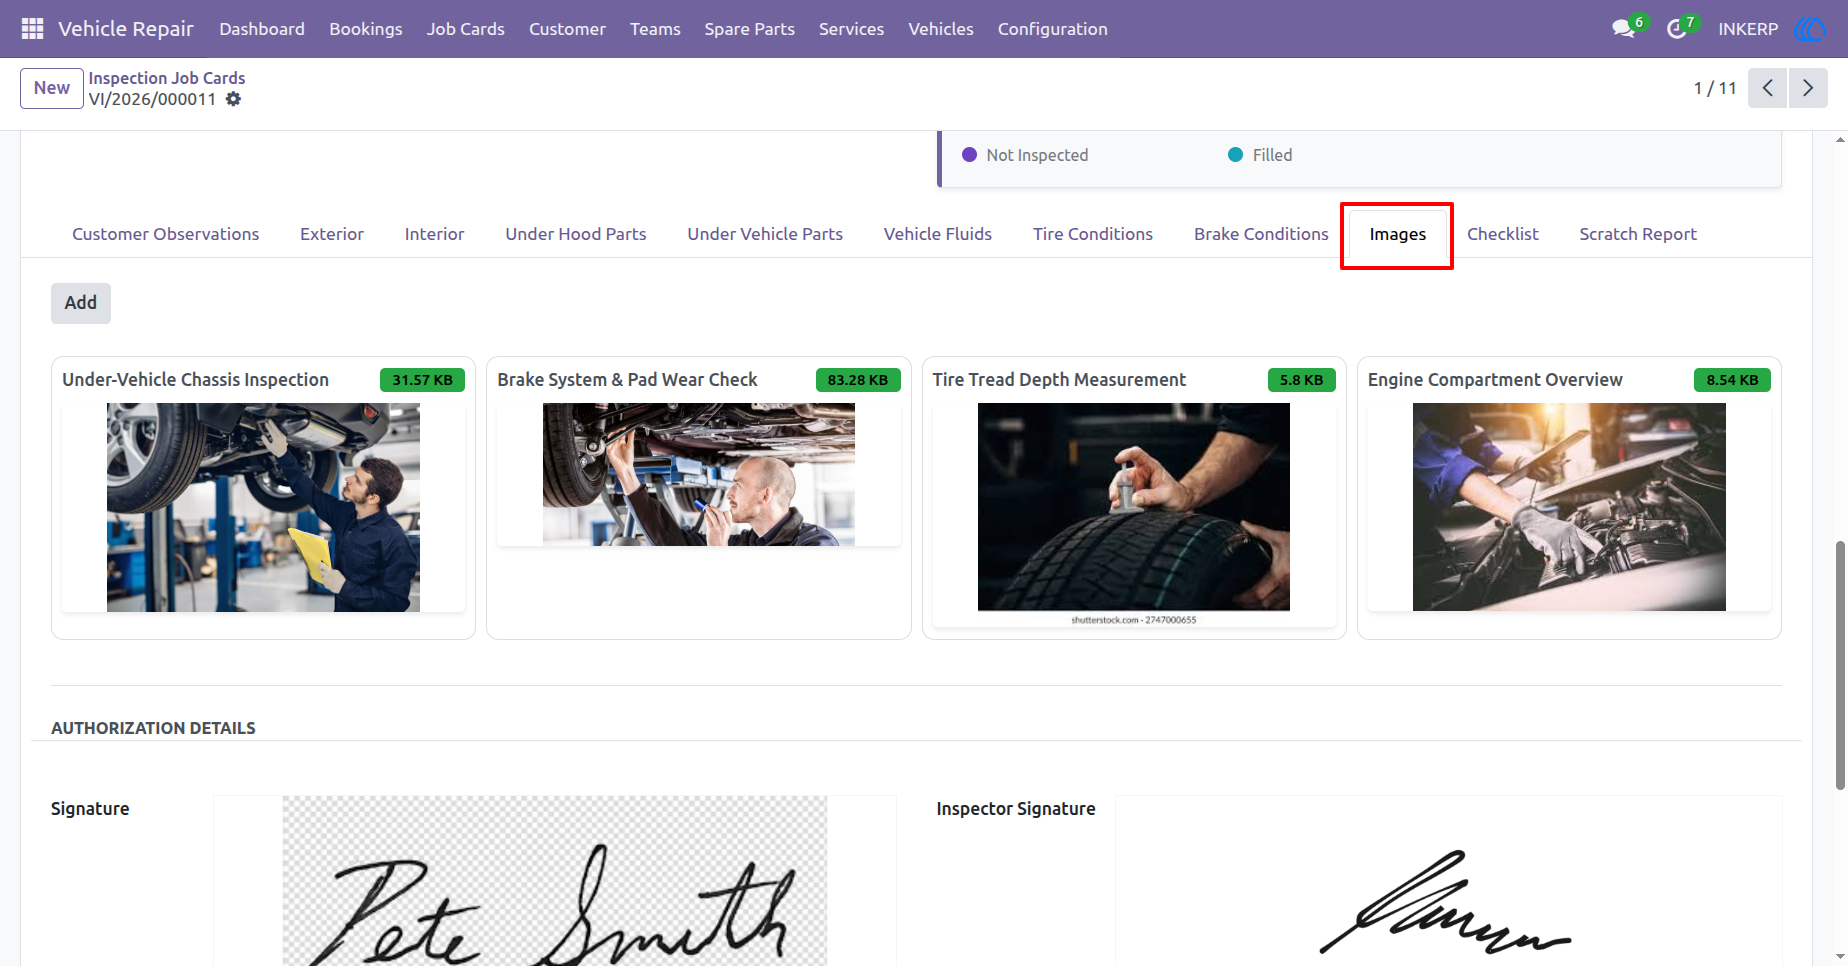Open Under-Vehicle Chassis Inspection photo
The width and height of the screenshot is (1848, 966).
[x=263, y=507]
